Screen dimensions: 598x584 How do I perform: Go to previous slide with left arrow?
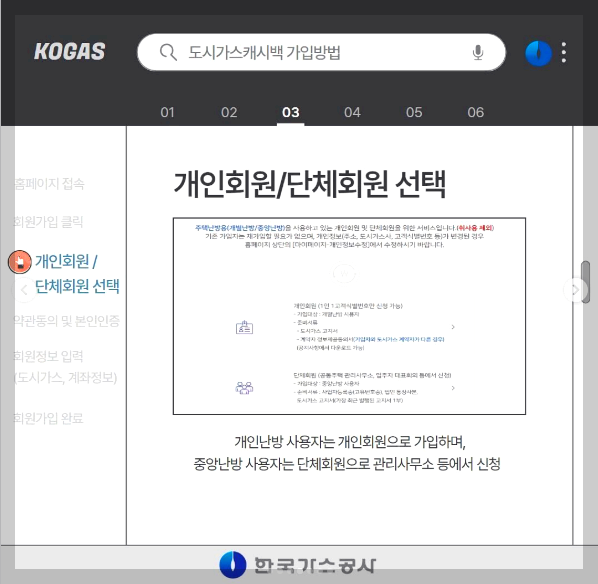coord(24,290)
